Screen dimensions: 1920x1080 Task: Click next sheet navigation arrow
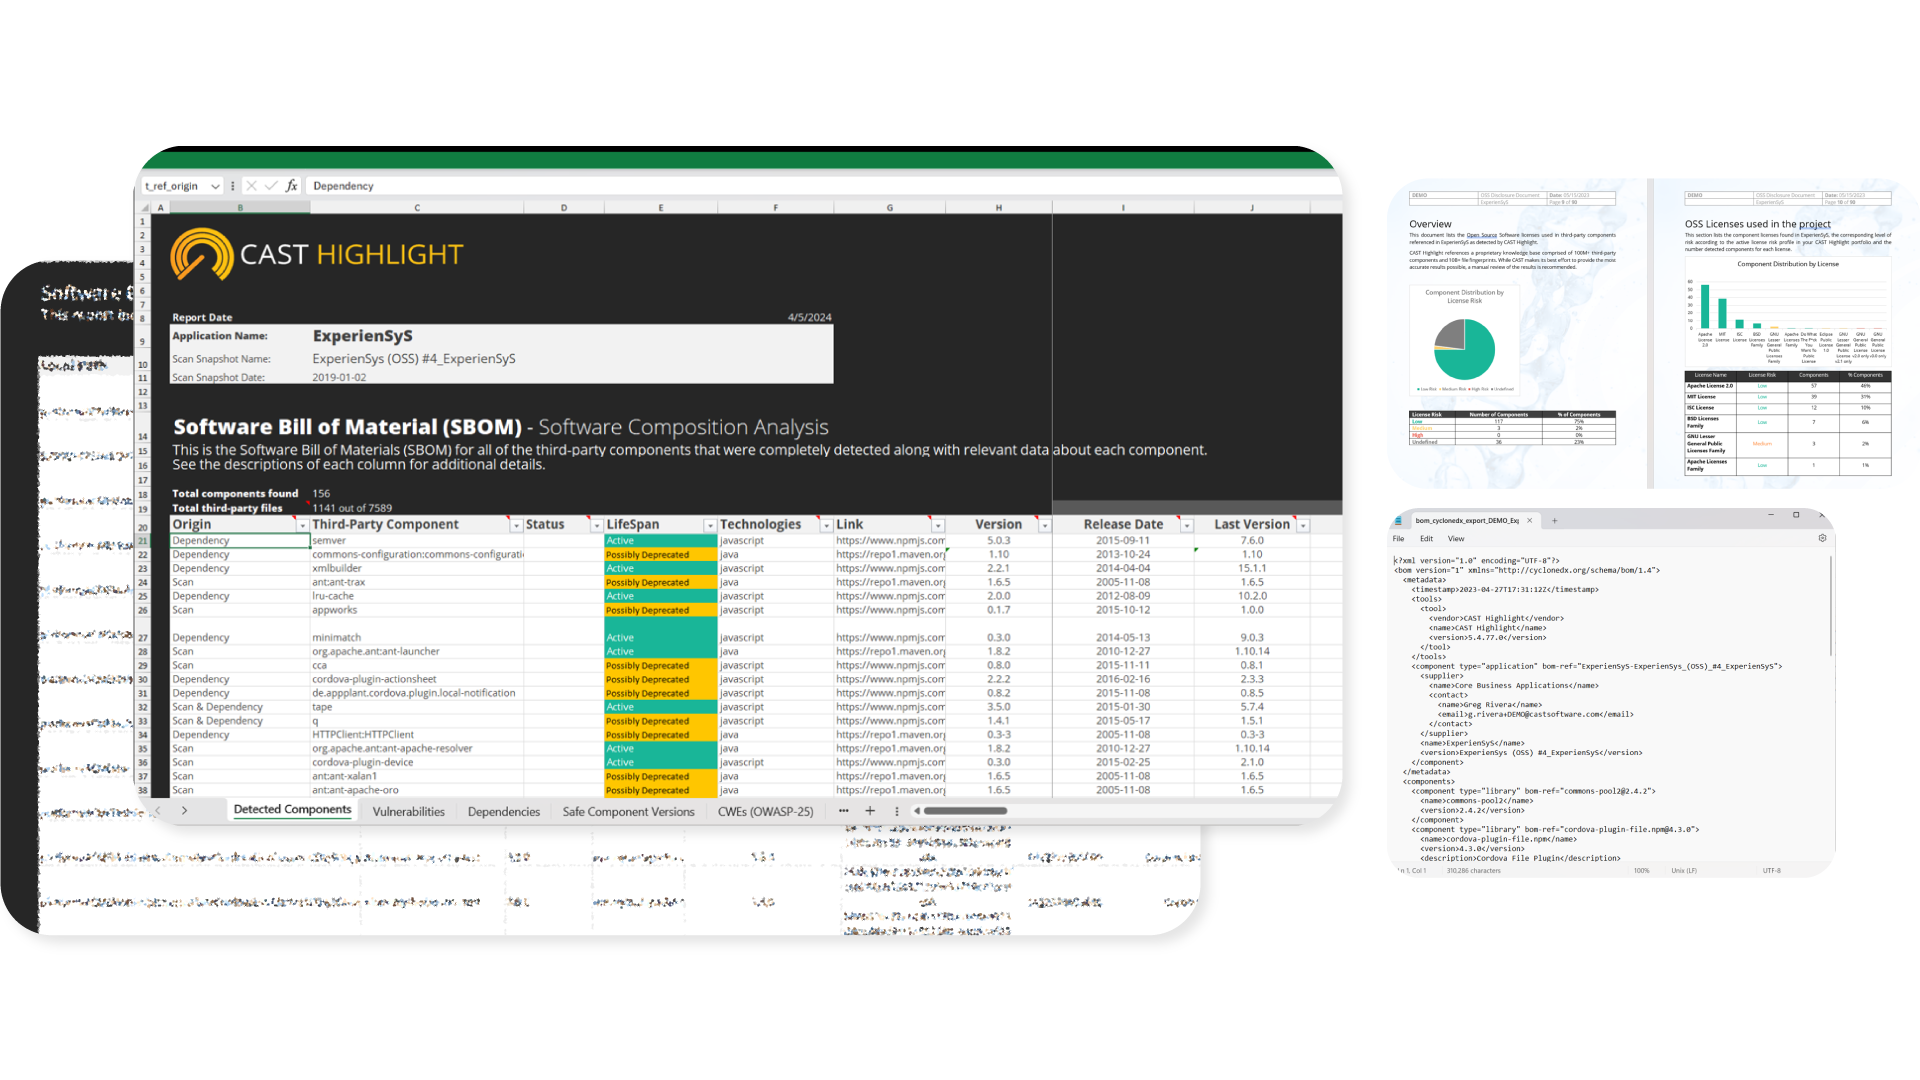pyautogui.click(x=185, y=811)
